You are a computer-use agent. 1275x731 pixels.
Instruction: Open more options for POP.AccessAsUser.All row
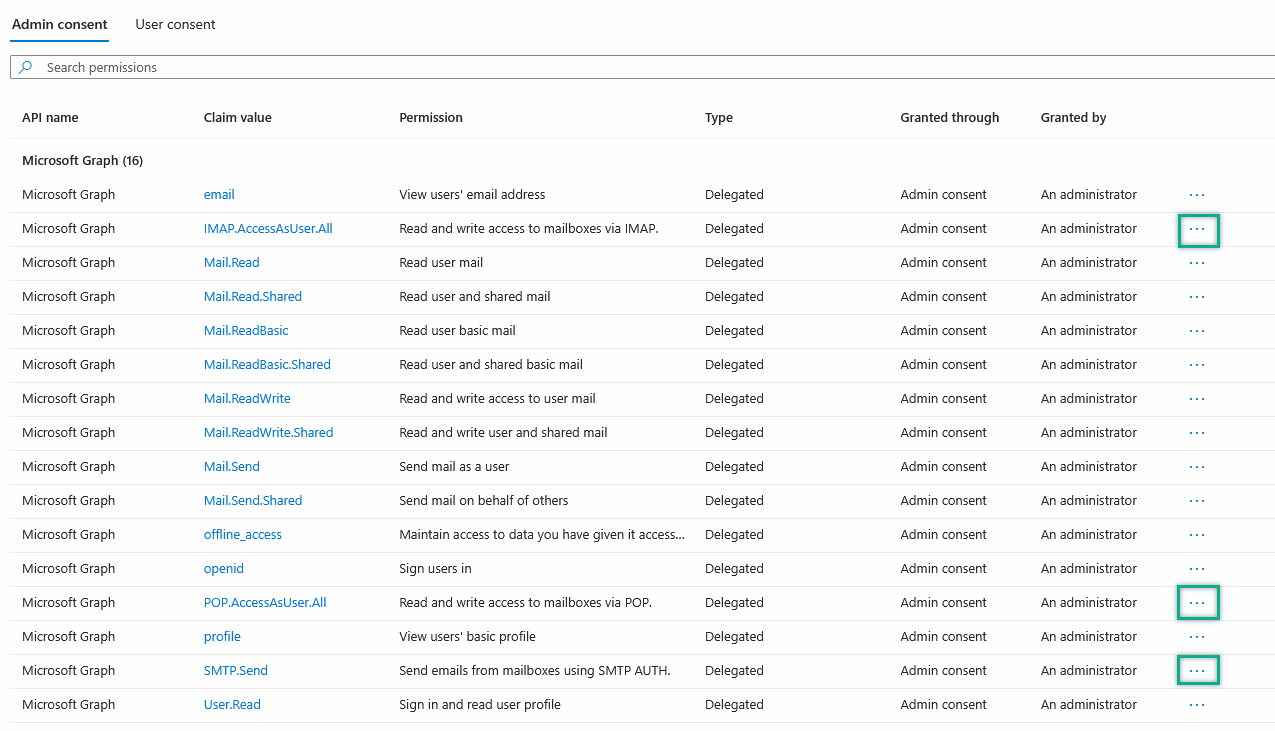1197,603
